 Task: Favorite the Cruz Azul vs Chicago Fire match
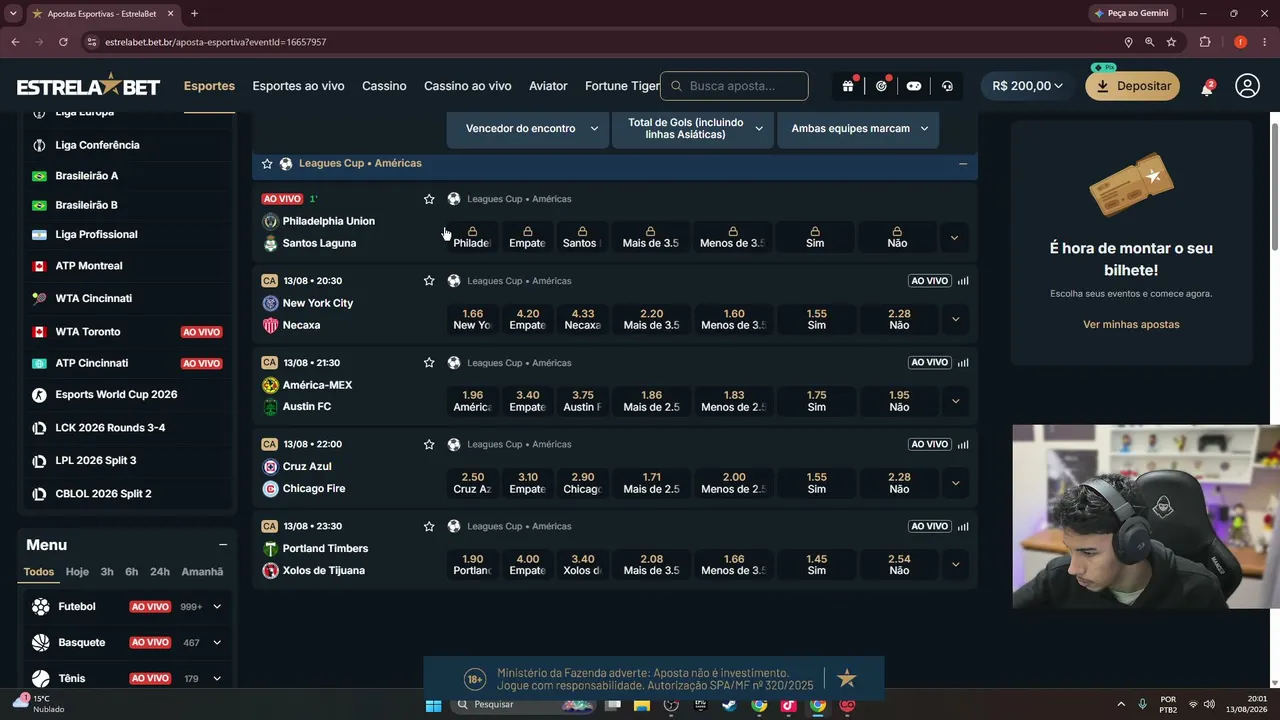tap(429, 444)
